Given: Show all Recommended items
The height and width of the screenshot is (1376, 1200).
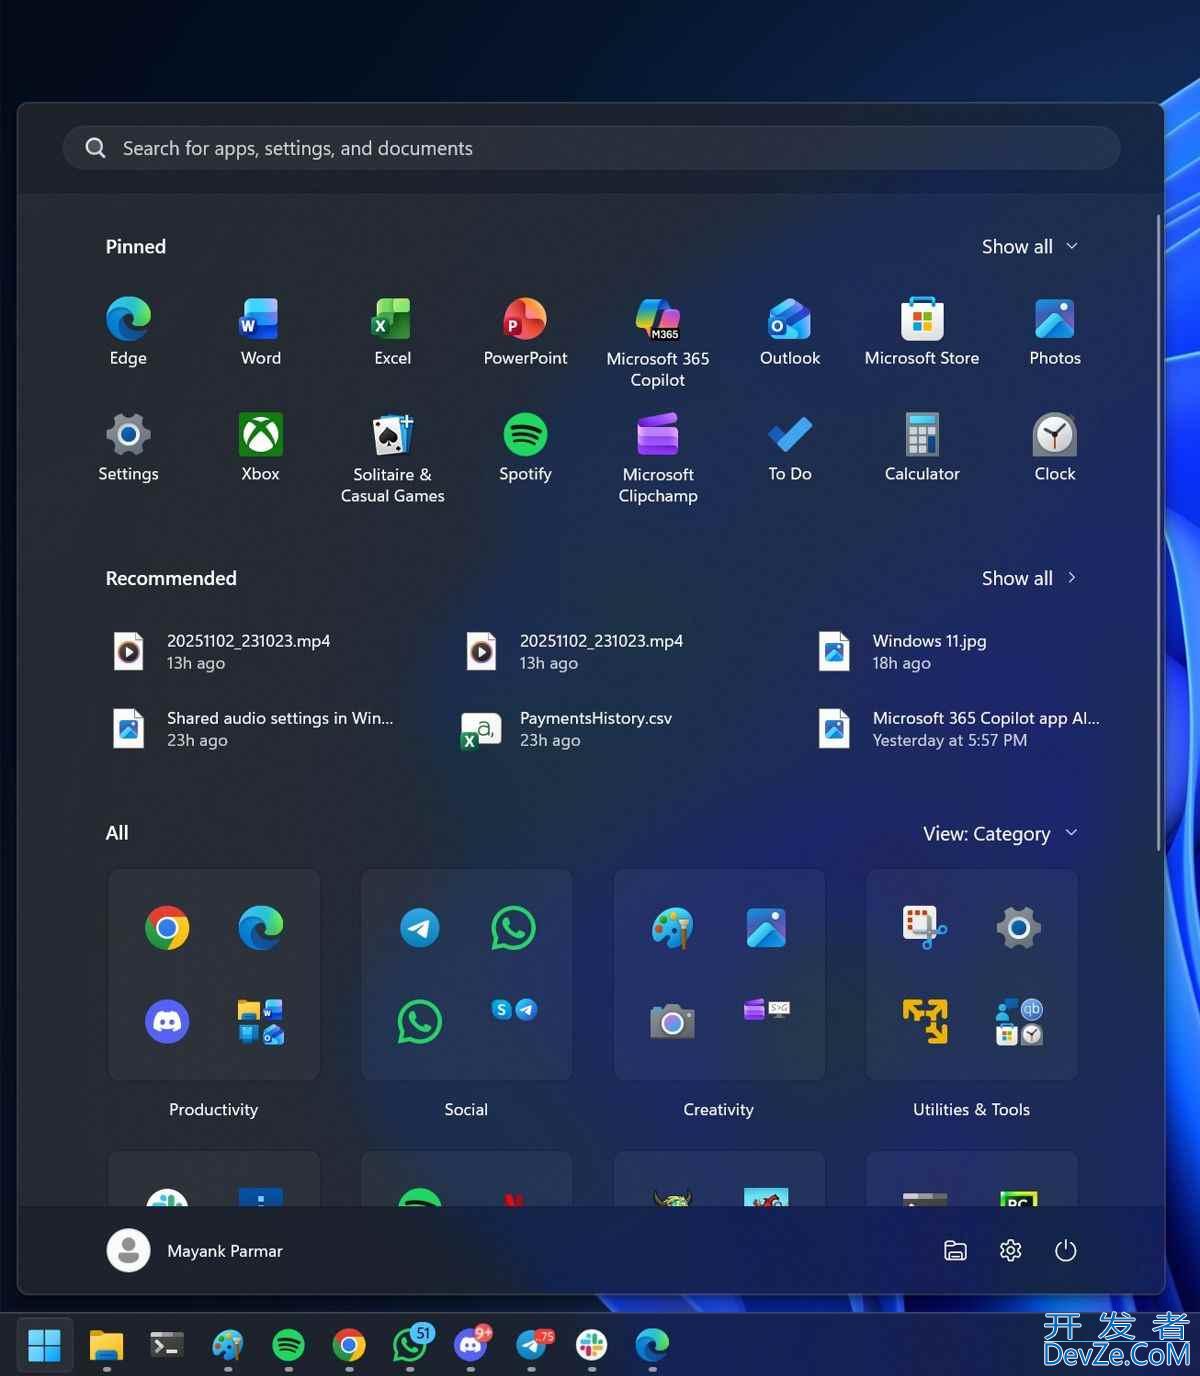Looking at the screenshot, I should click(x=1029, y=578).
